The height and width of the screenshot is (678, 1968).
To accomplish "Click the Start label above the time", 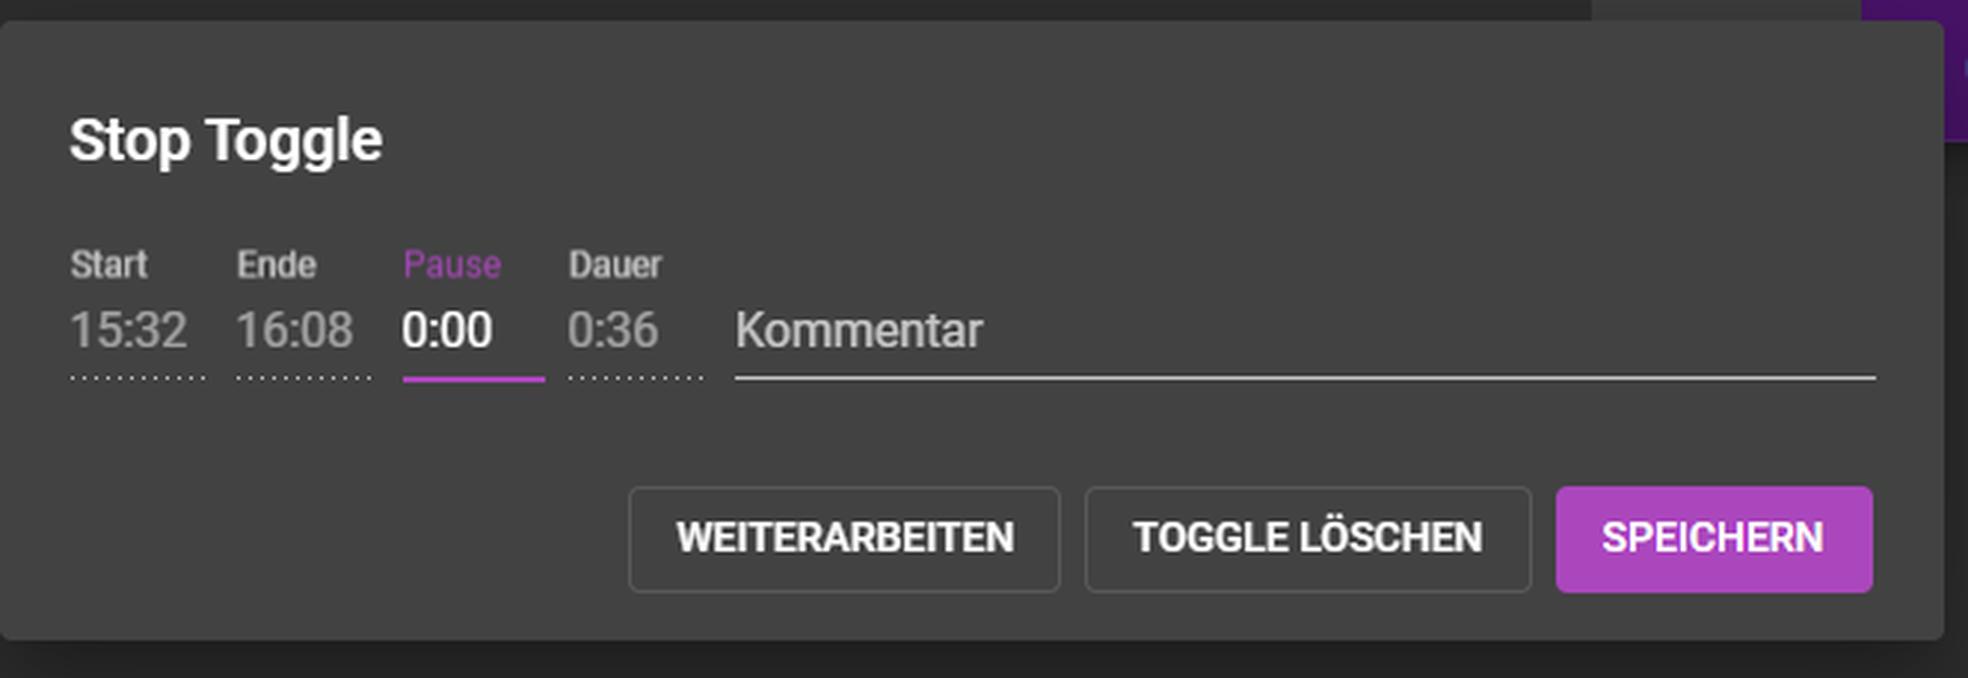I will pyautogui.click(x=109, y=265).
